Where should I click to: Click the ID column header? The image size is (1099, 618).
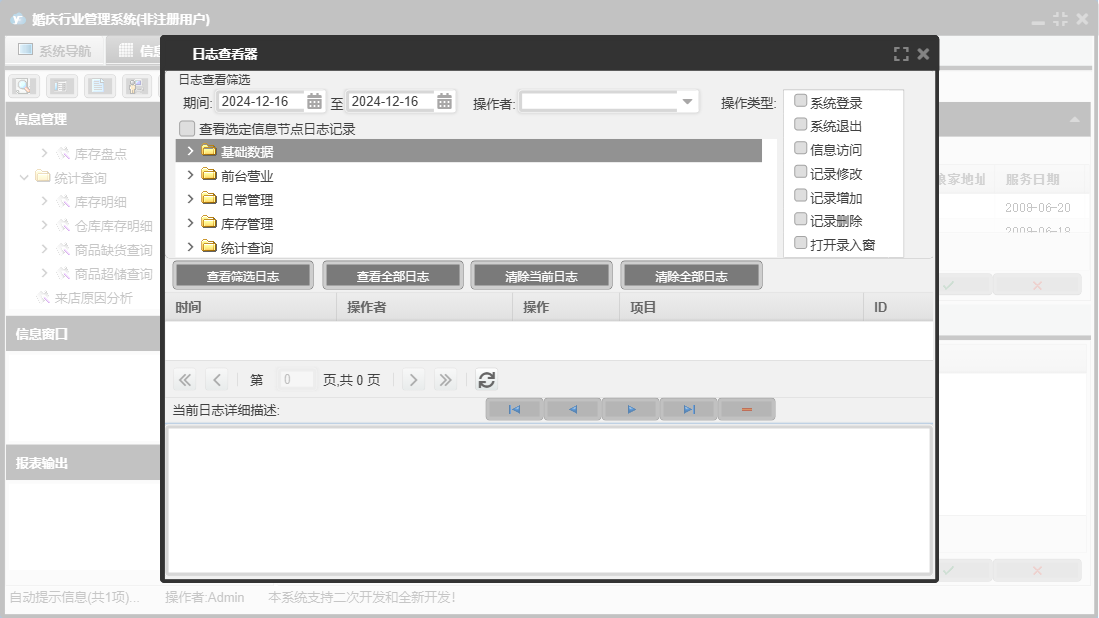click(x=898, y=307)
